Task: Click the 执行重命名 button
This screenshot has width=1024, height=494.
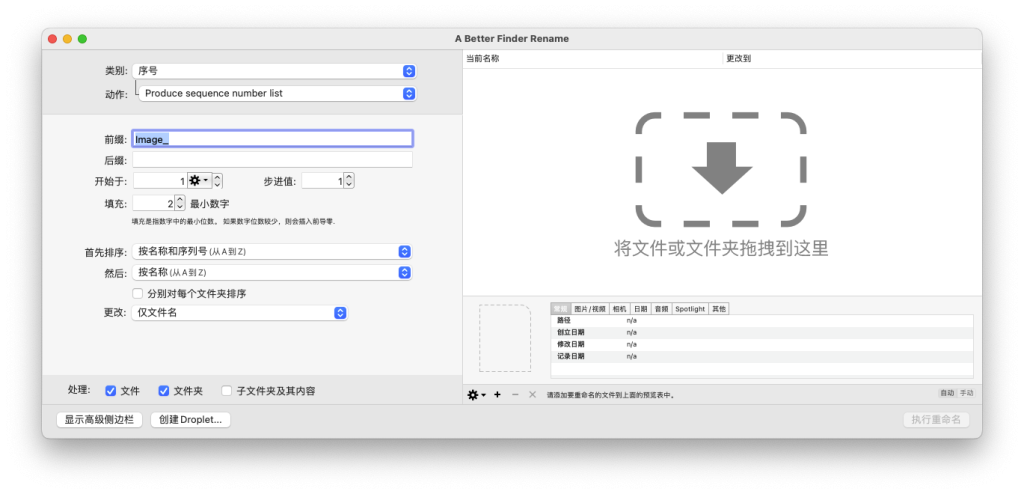Action: click(936, 420)
